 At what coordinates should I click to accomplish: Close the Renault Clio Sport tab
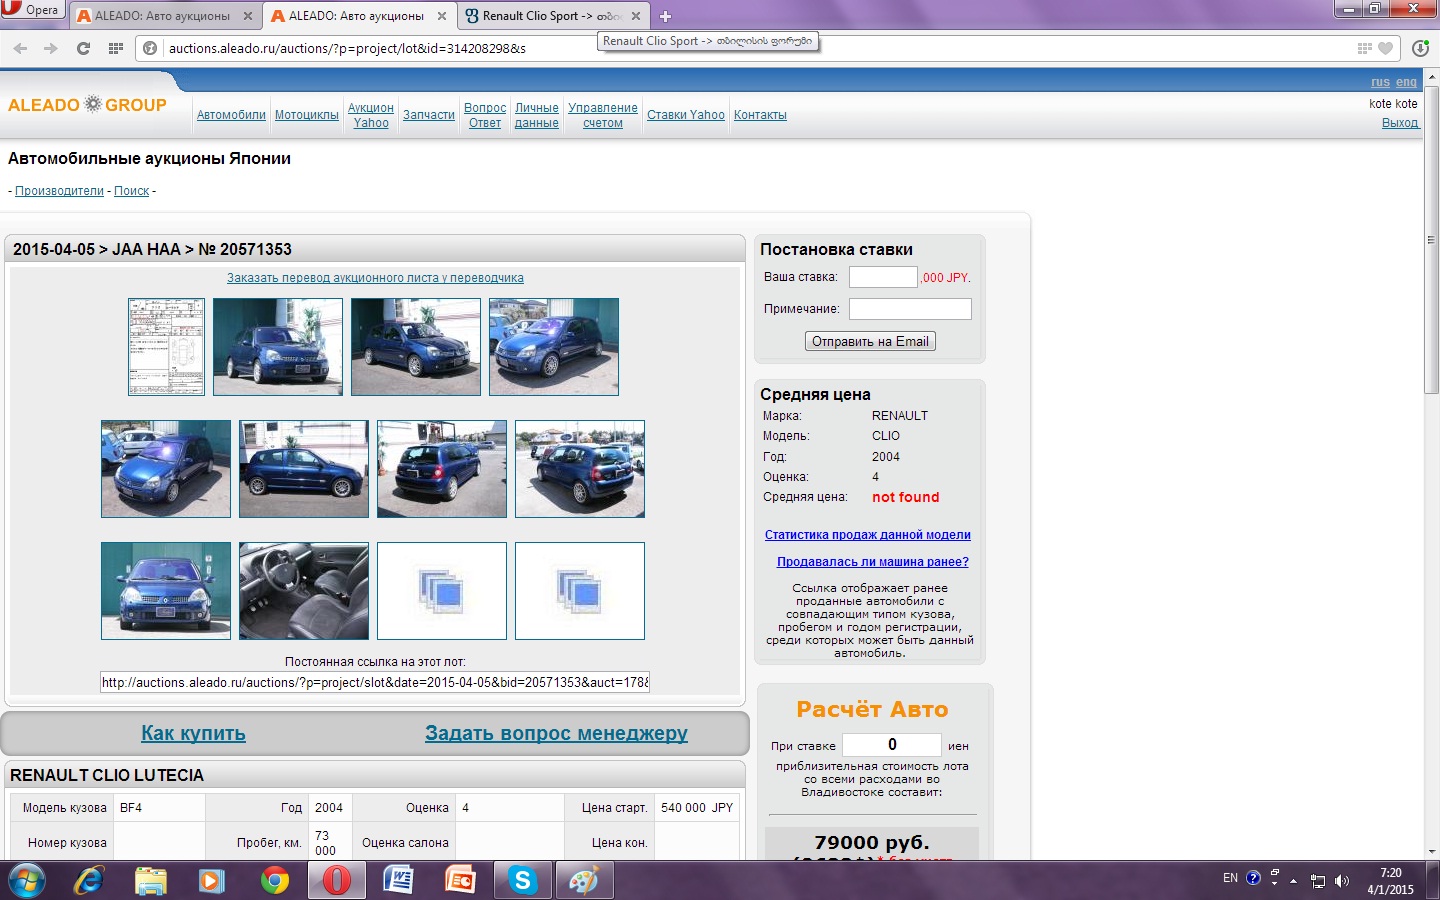click(636, 16)
